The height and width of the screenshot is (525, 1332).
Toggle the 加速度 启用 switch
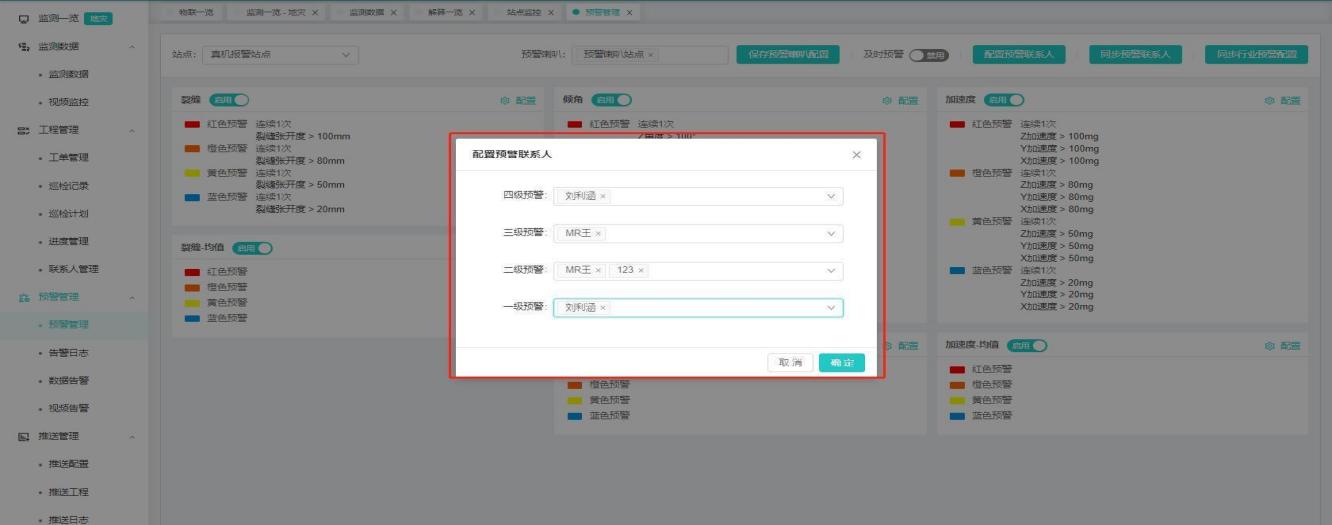[x=1003, y=100]
